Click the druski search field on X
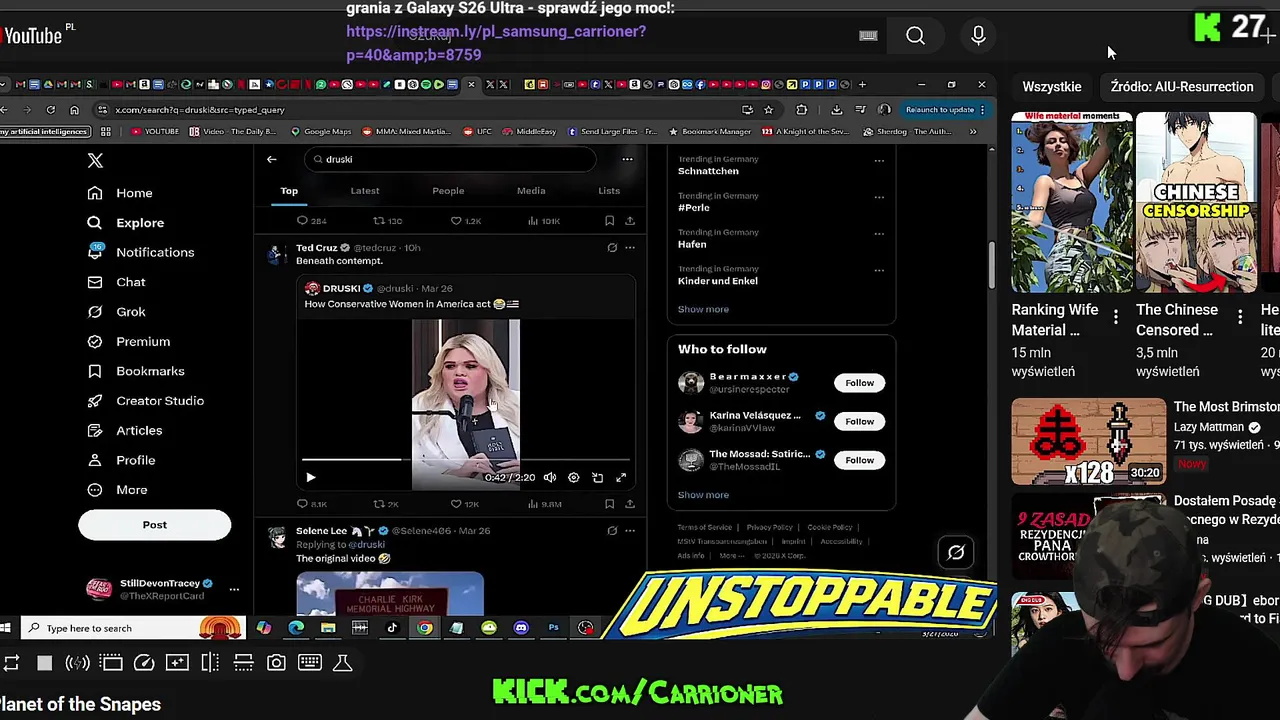Screen dimensions: 1280x720 tap(450, 159)
